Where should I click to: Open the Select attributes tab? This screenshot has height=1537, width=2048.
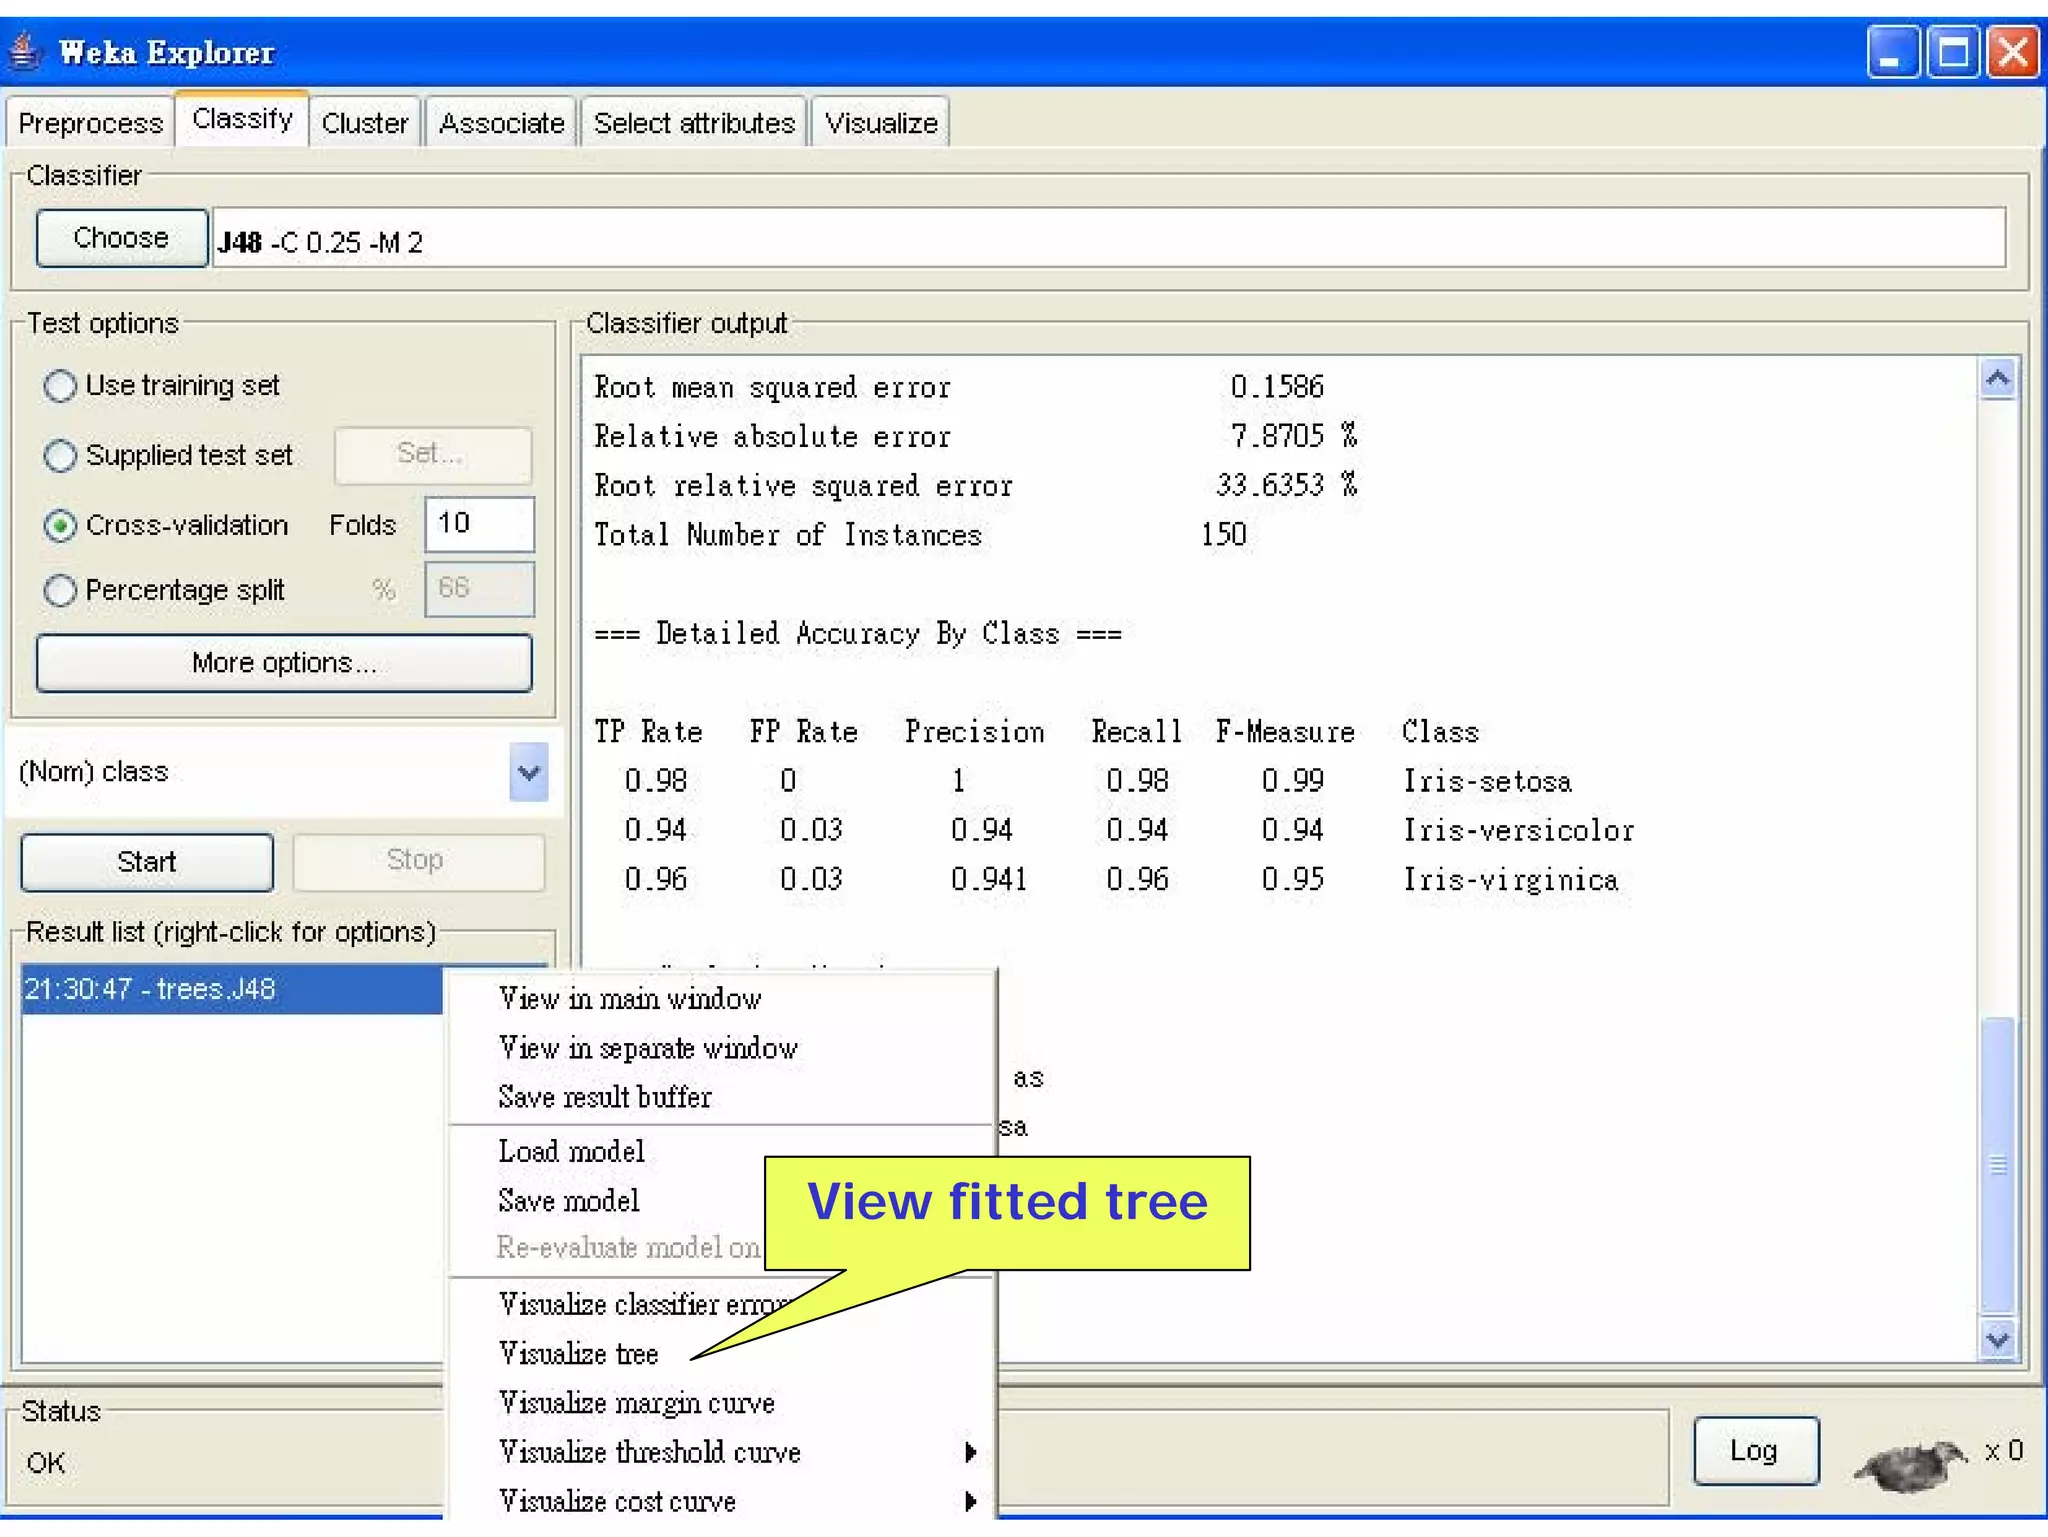[x=694, y=123]
